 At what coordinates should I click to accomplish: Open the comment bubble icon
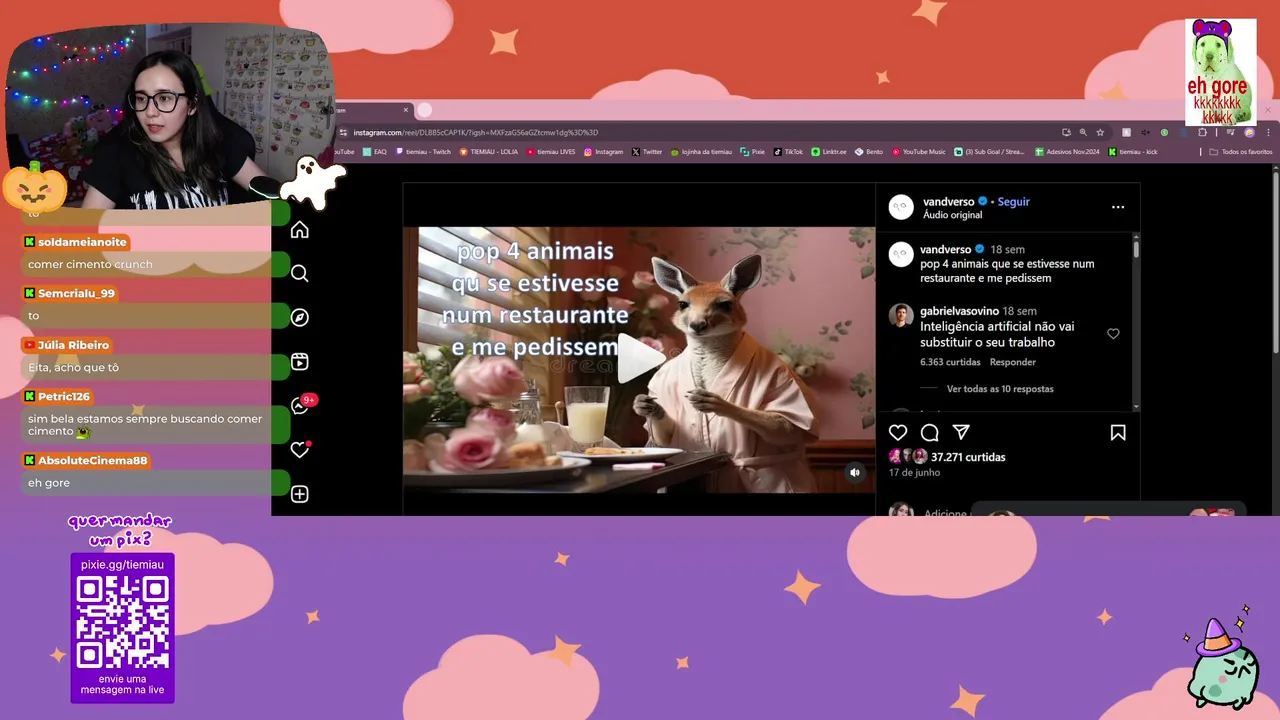(x=929, y=432)
